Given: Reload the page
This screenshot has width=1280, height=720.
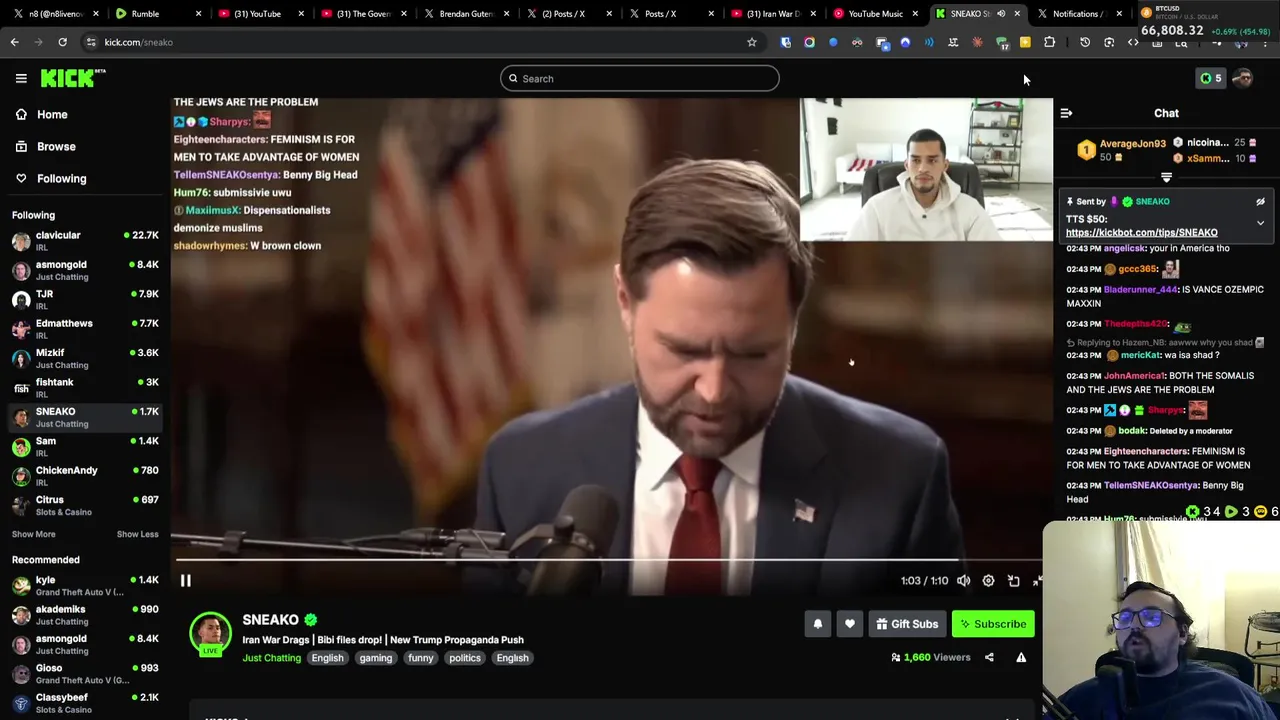Looking at the screenshot, I should (62, 42).
